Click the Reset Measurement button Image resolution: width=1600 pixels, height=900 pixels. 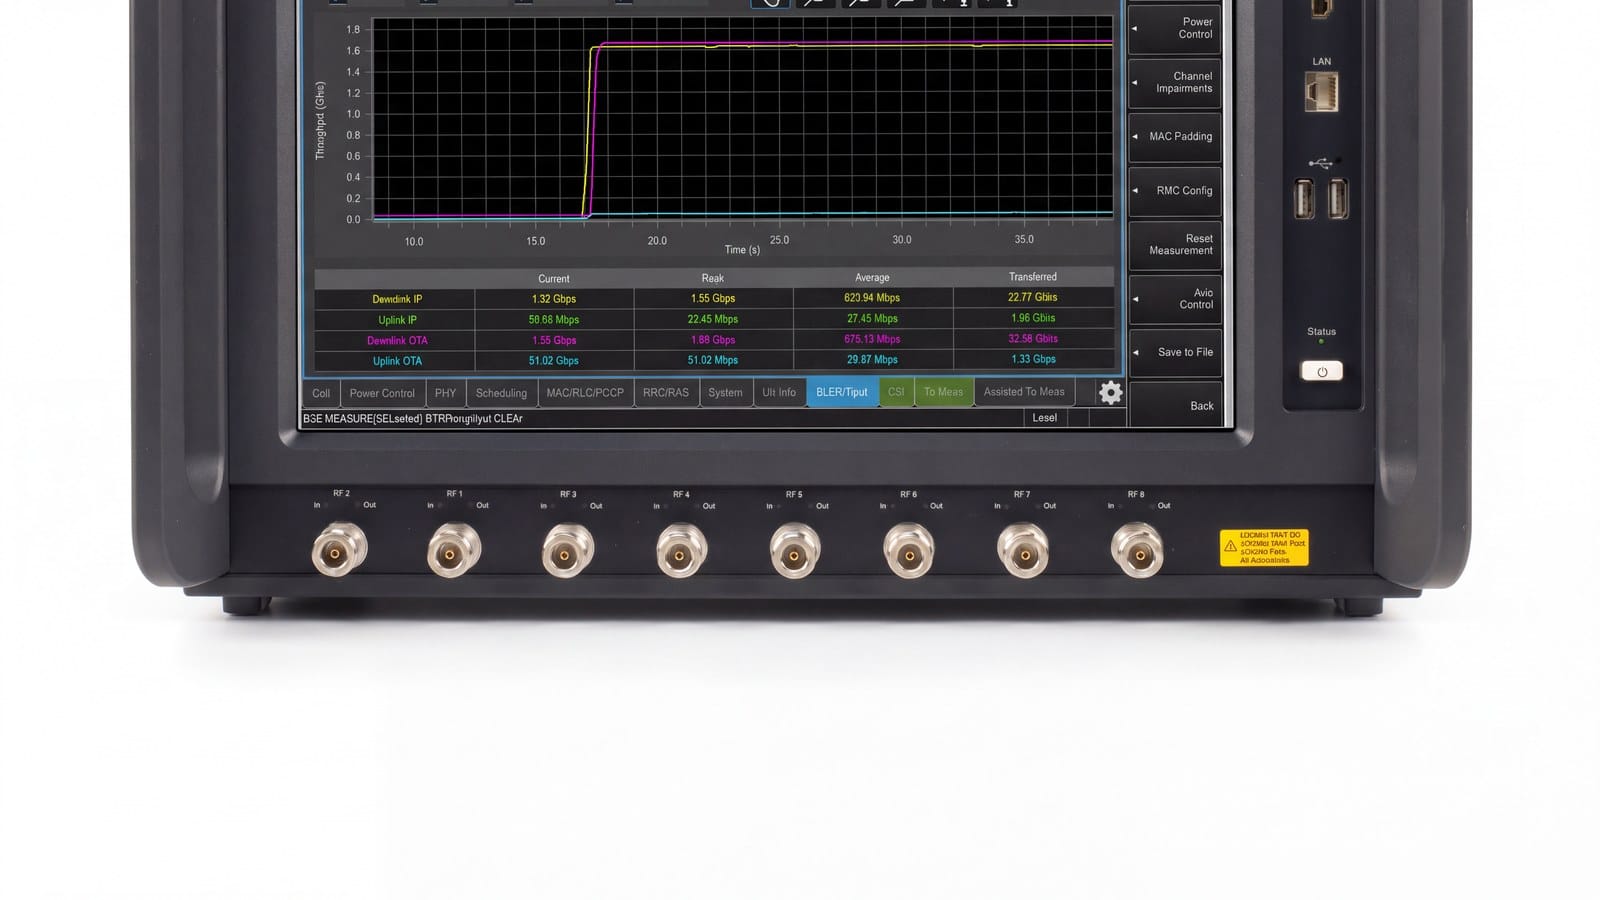pyautogui.click(x=1175, y=244)
